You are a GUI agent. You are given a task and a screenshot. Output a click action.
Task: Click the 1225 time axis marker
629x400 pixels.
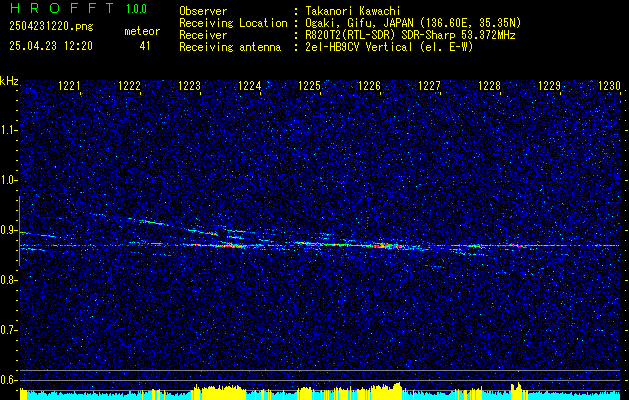click(310, 86)
